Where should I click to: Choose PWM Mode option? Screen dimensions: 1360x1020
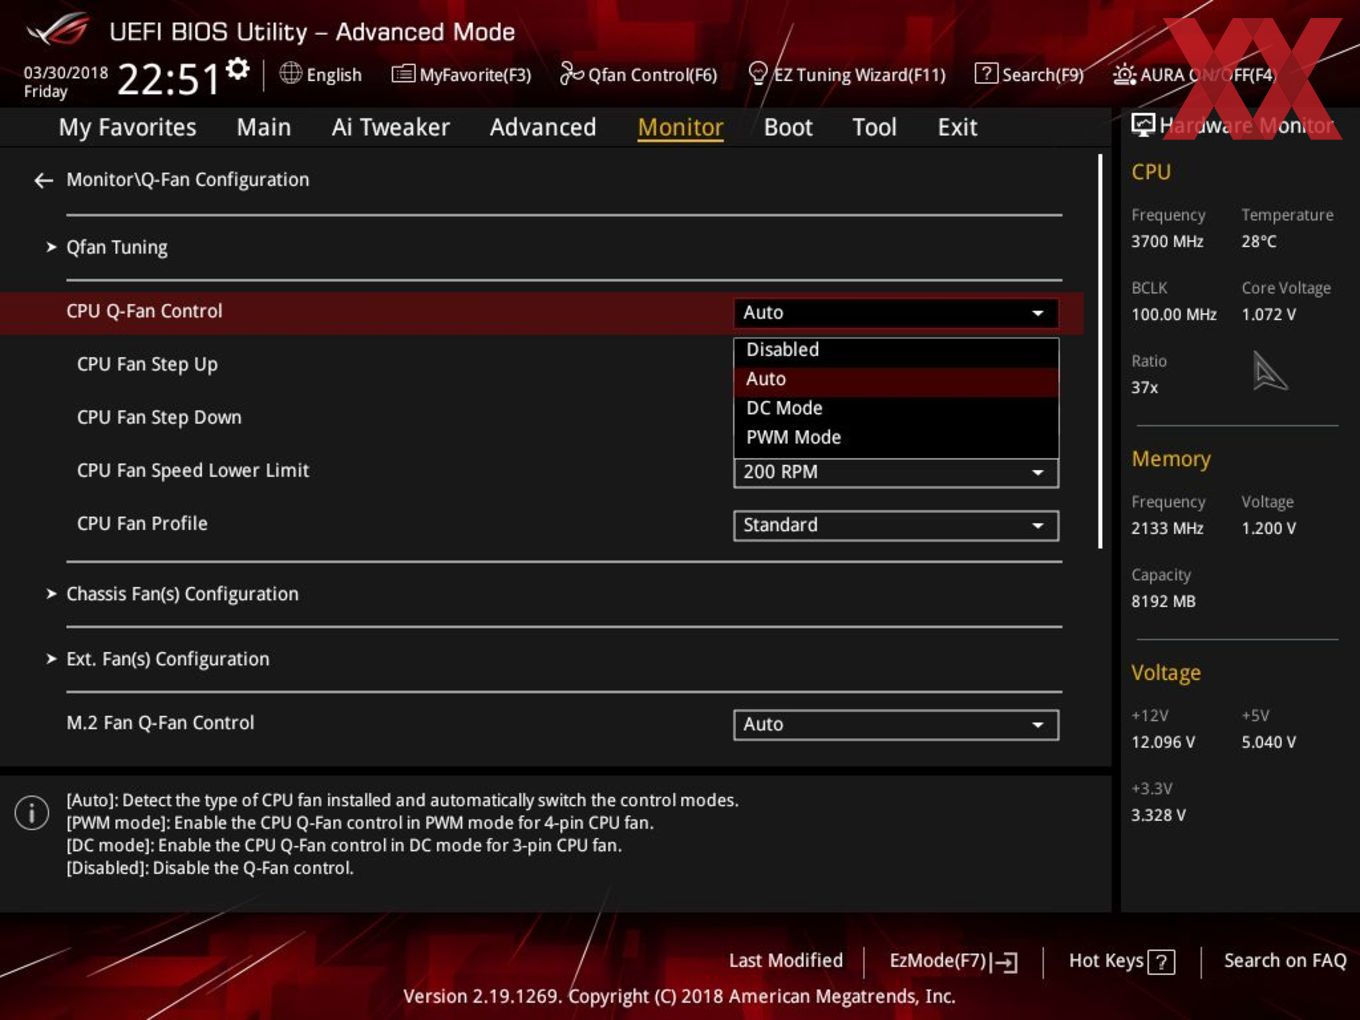click(x=895, y=437)
